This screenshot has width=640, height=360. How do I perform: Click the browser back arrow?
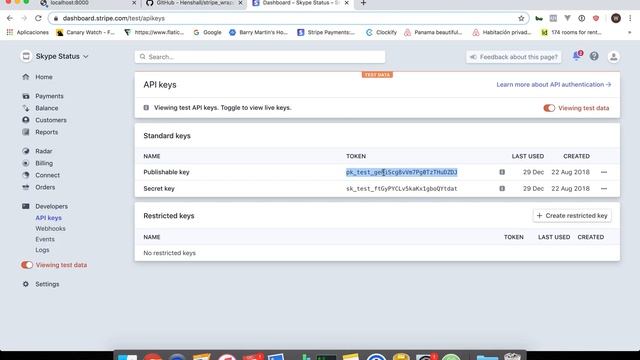pos(10,18)
